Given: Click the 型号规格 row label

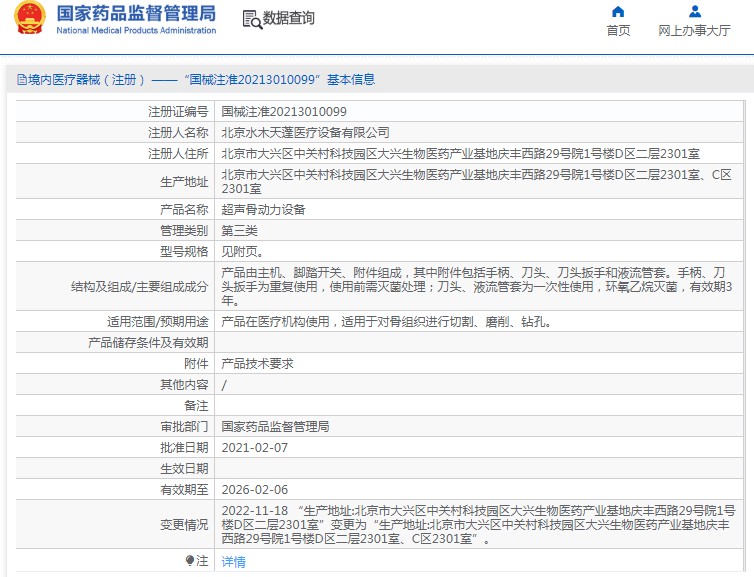Looking at the screenshot, I should tap(184, 251).
